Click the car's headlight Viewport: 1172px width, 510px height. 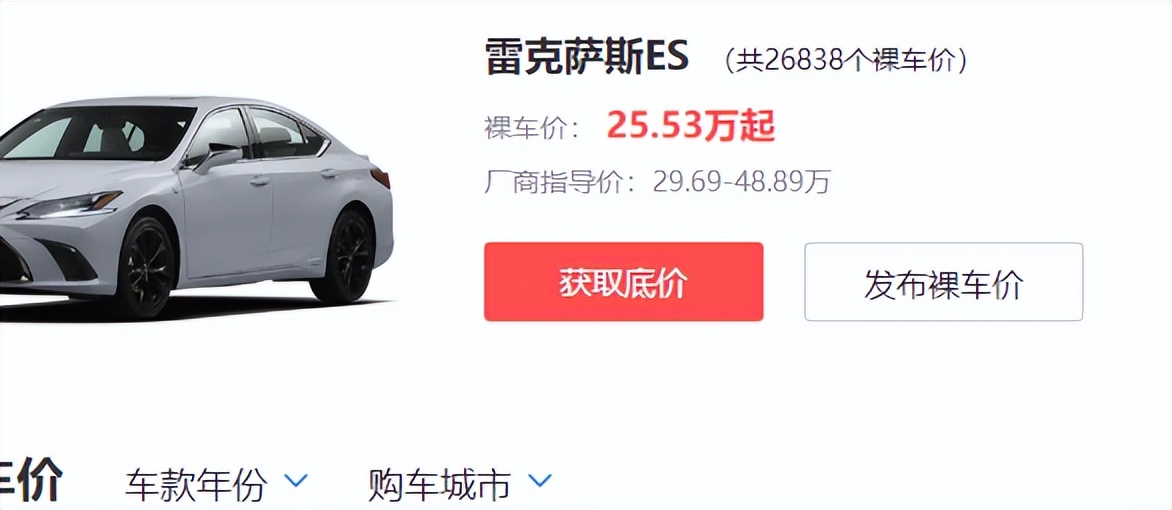[68, 205]
